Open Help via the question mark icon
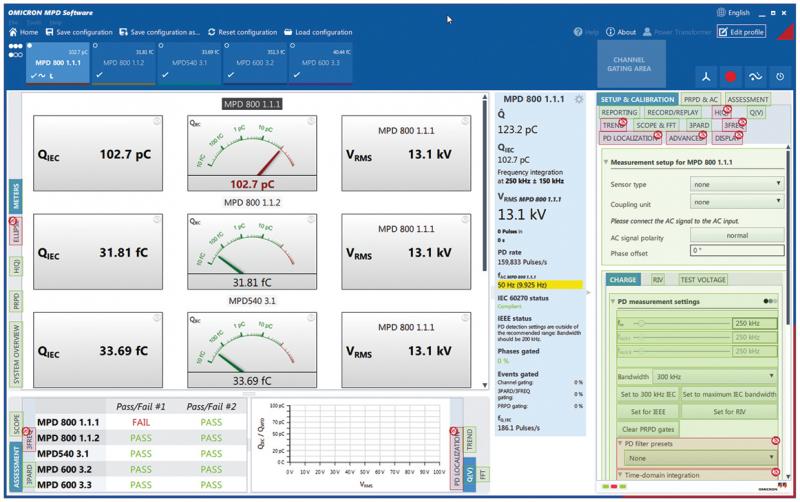 pyautogui.click(x=578, y=32)
